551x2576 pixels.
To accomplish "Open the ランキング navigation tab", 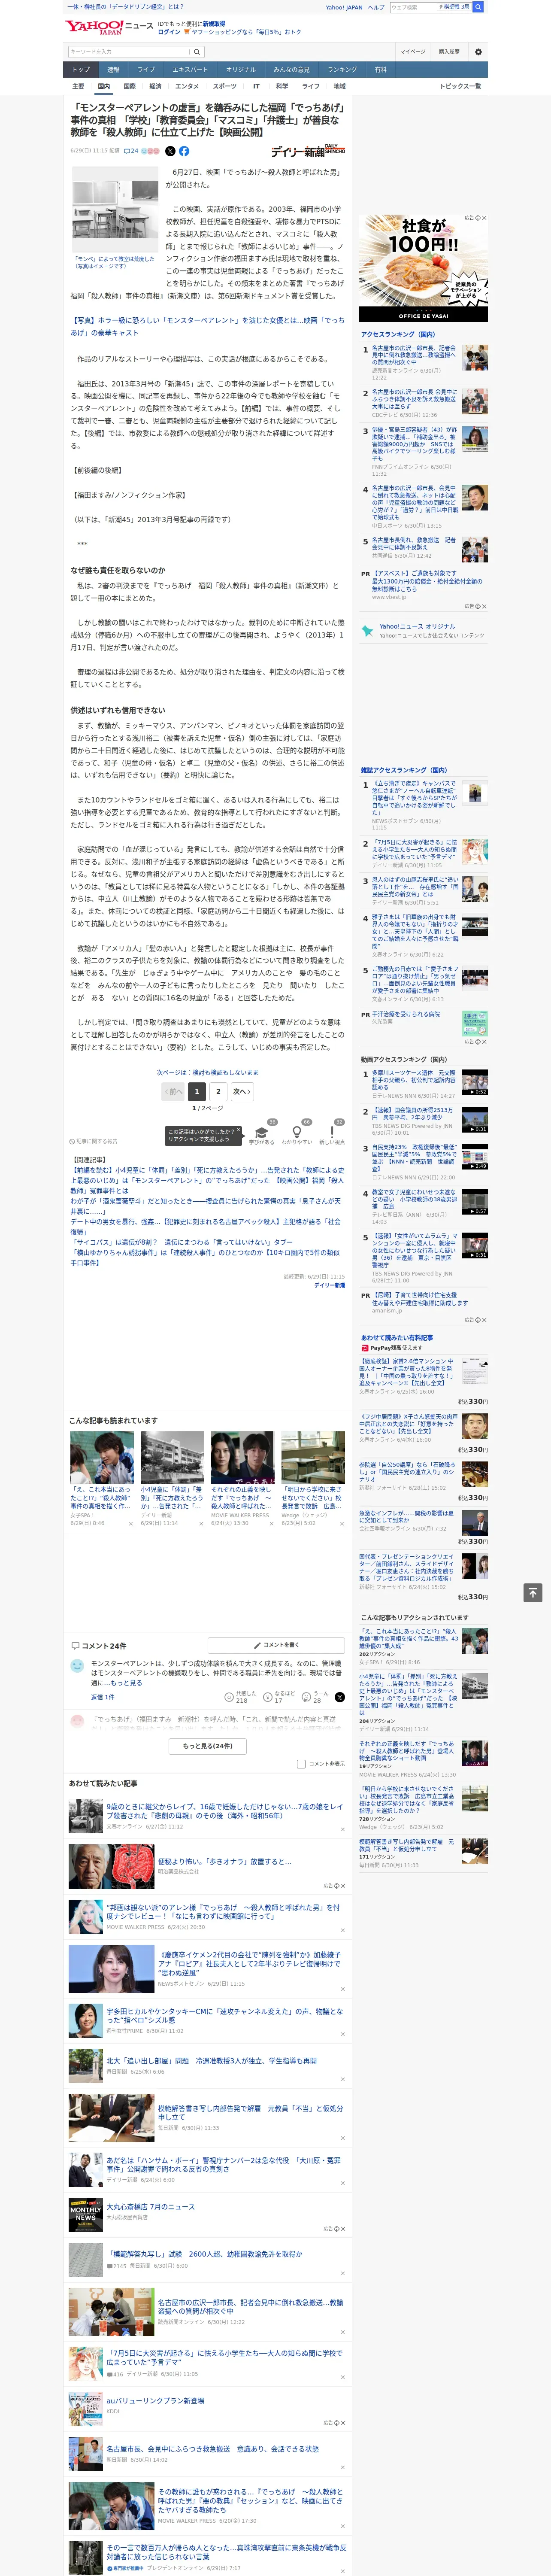I will tap(342, 70).
